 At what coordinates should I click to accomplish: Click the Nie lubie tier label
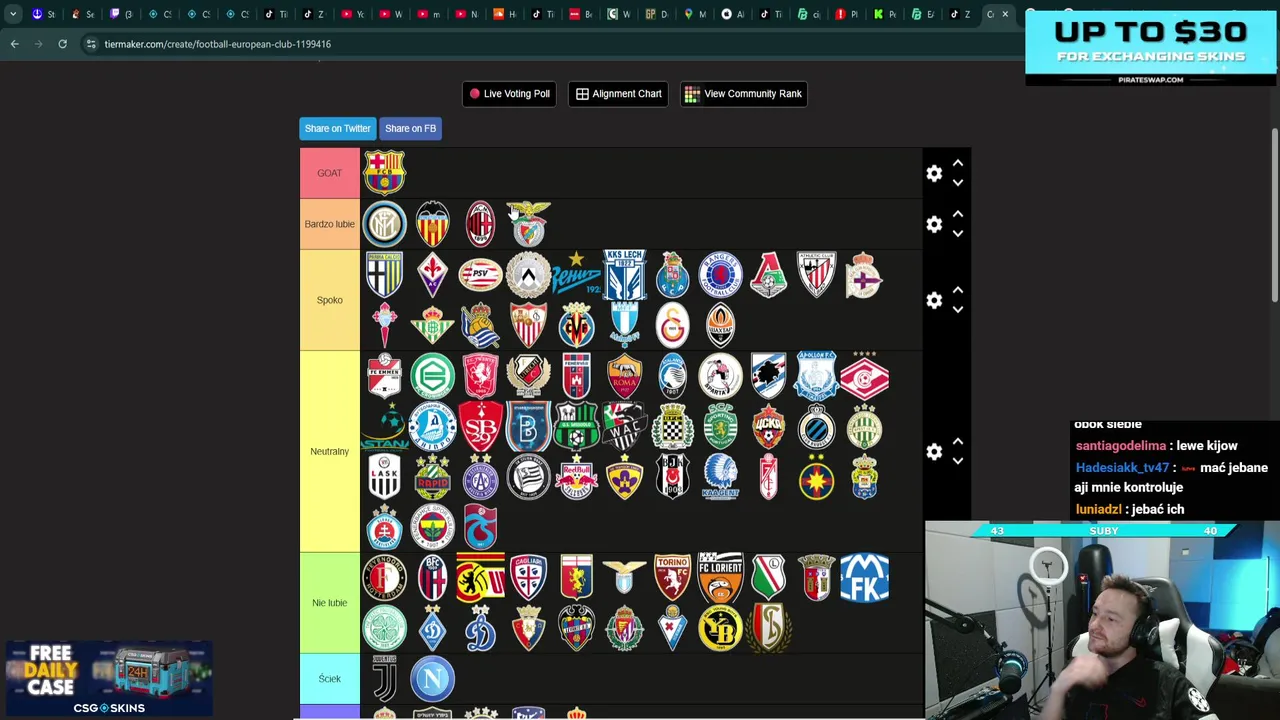point(329,603)
